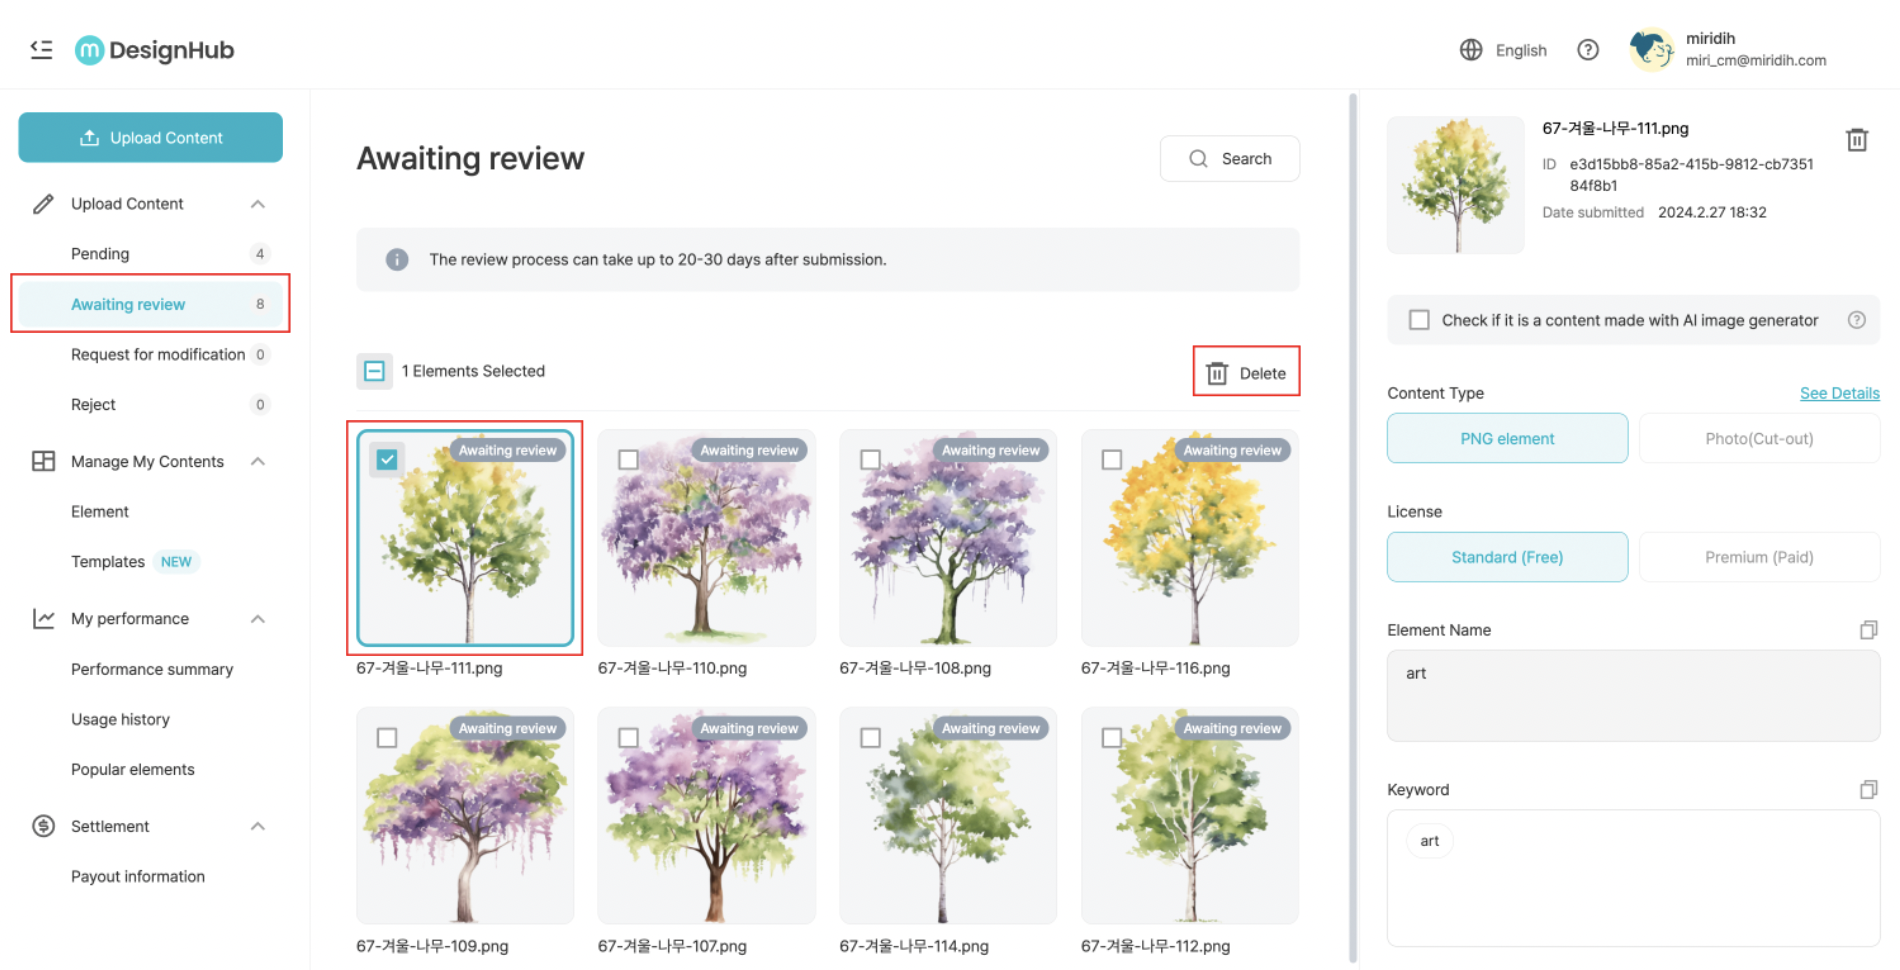The width and height of the screenshot is (1900, 970).
Task: Go to Performance summary in sidebar
Action: point(152,670)
